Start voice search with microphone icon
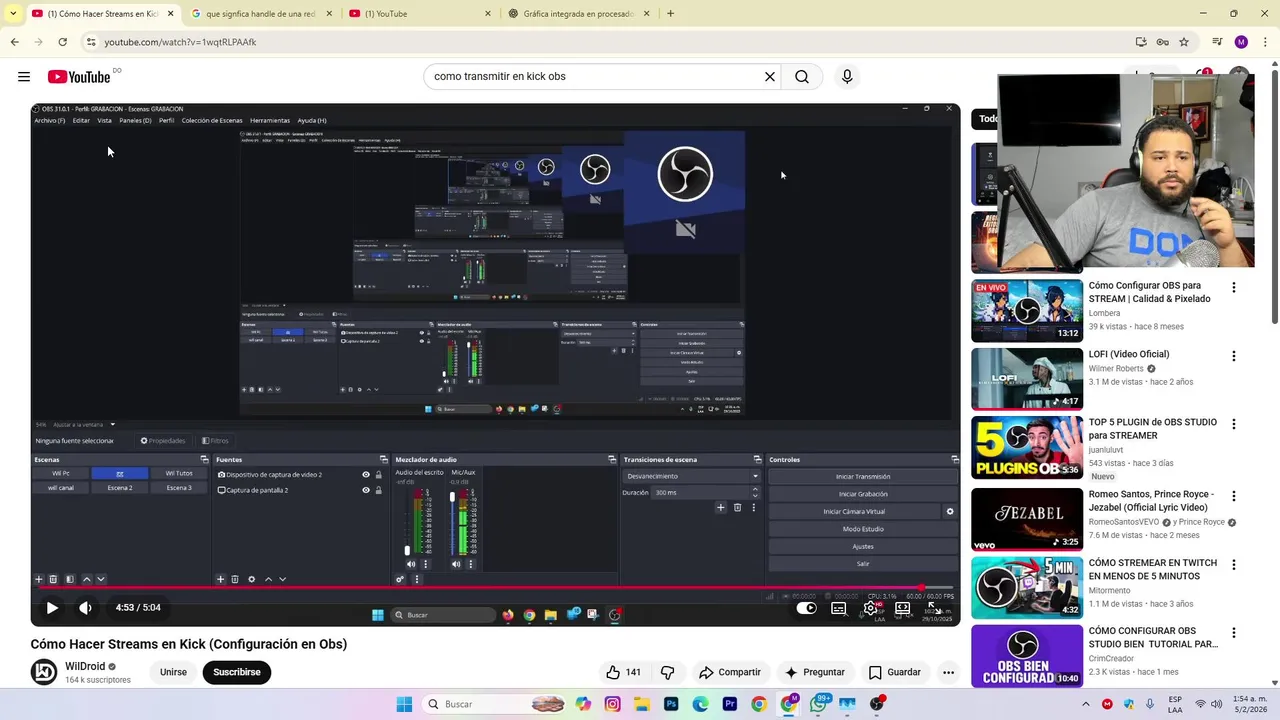The width and height of the screenshot is (1280, 720). 847,77
